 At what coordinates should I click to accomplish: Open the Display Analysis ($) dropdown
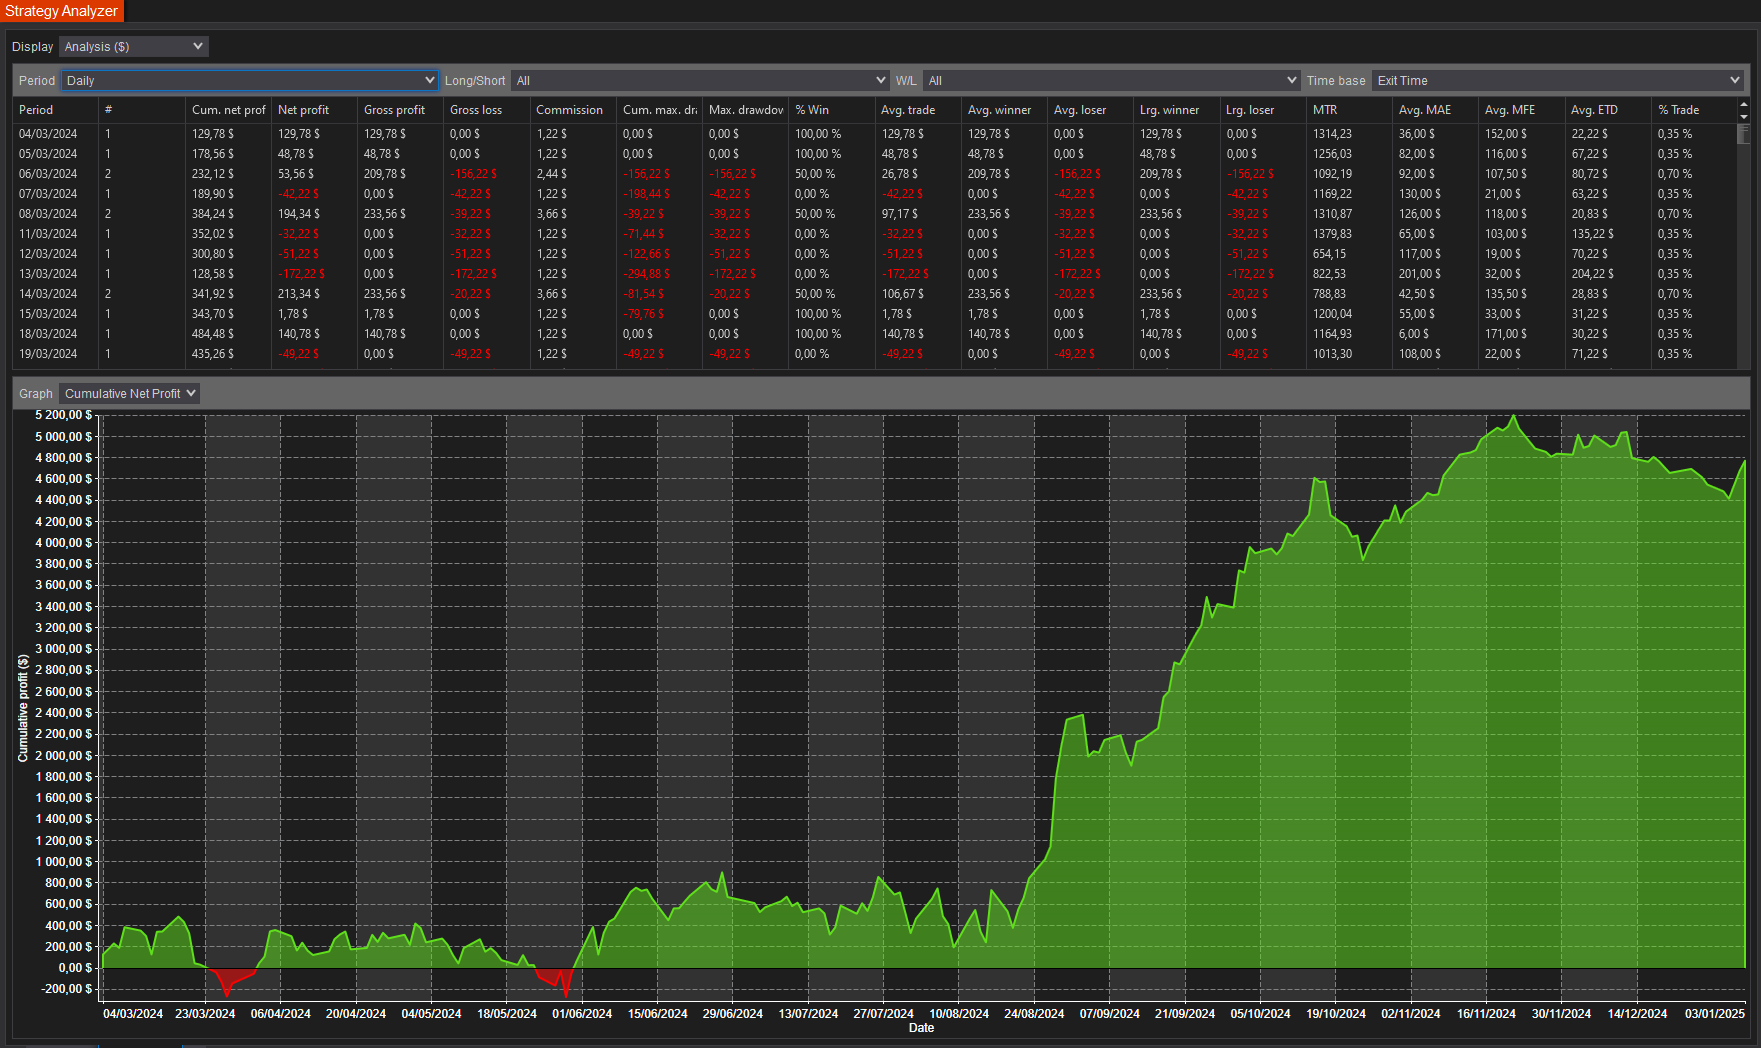pyautogui.click(x=133, y=47)
